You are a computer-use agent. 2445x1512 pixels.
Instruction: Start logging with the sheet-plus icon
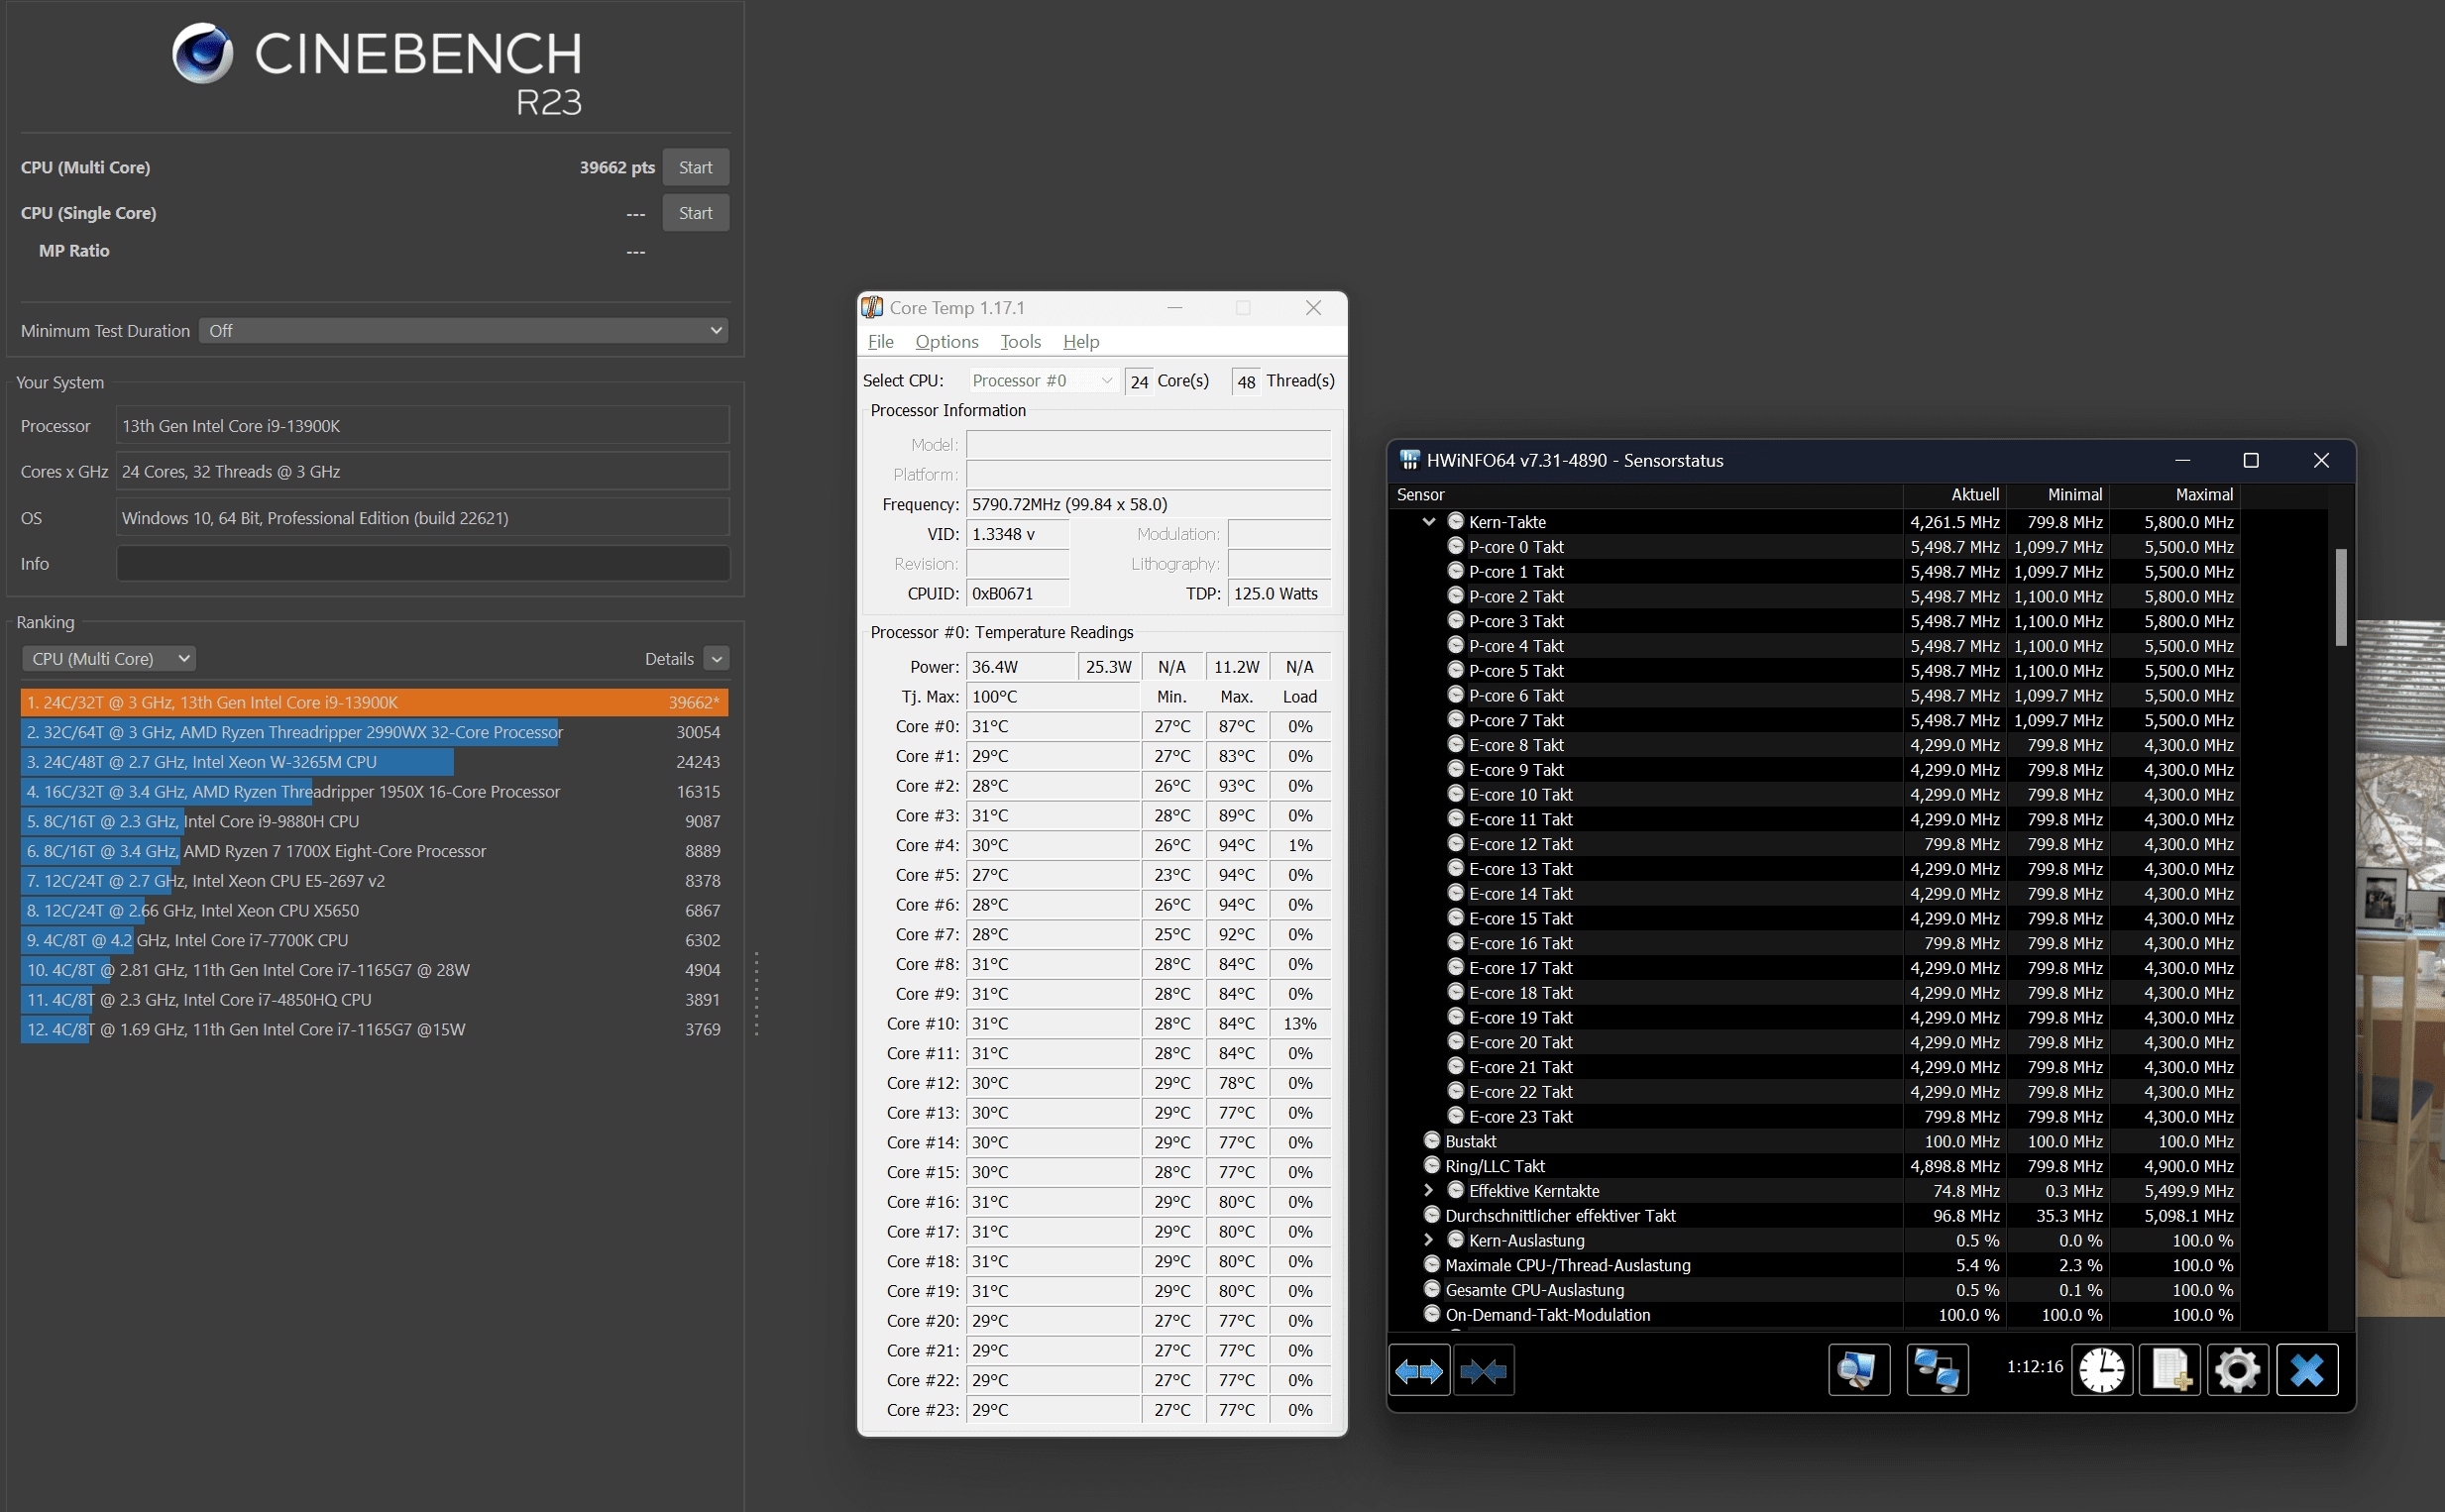(x=2170, y=1370)
